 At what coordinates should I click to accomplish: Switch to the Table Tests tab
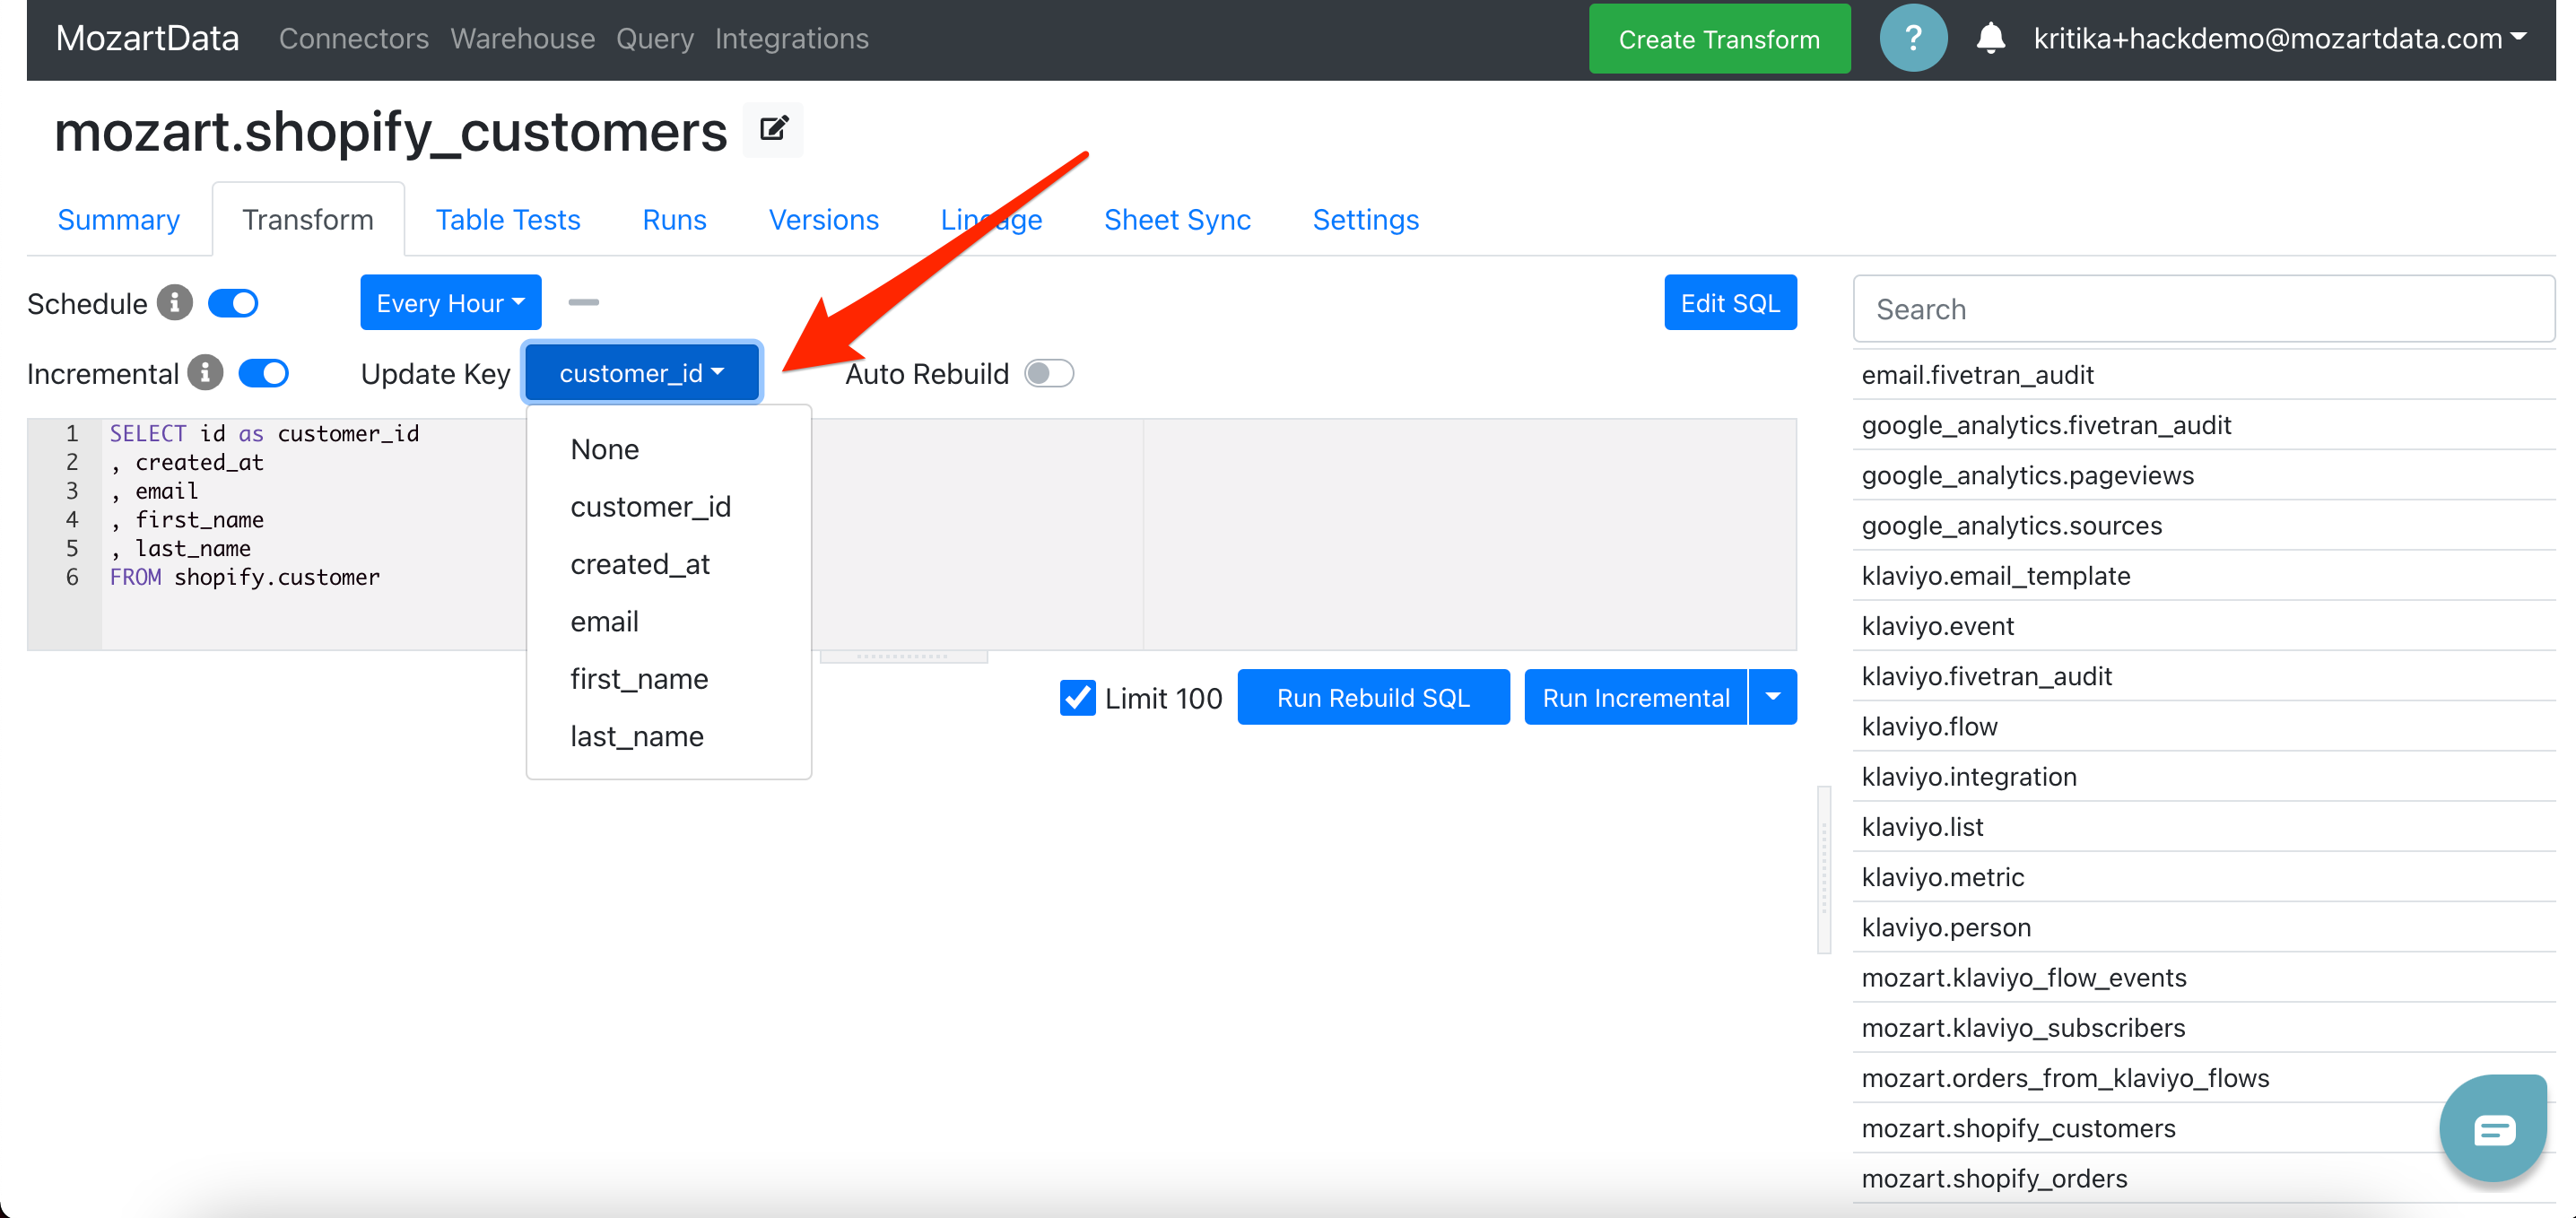click(x=508, y=220)
